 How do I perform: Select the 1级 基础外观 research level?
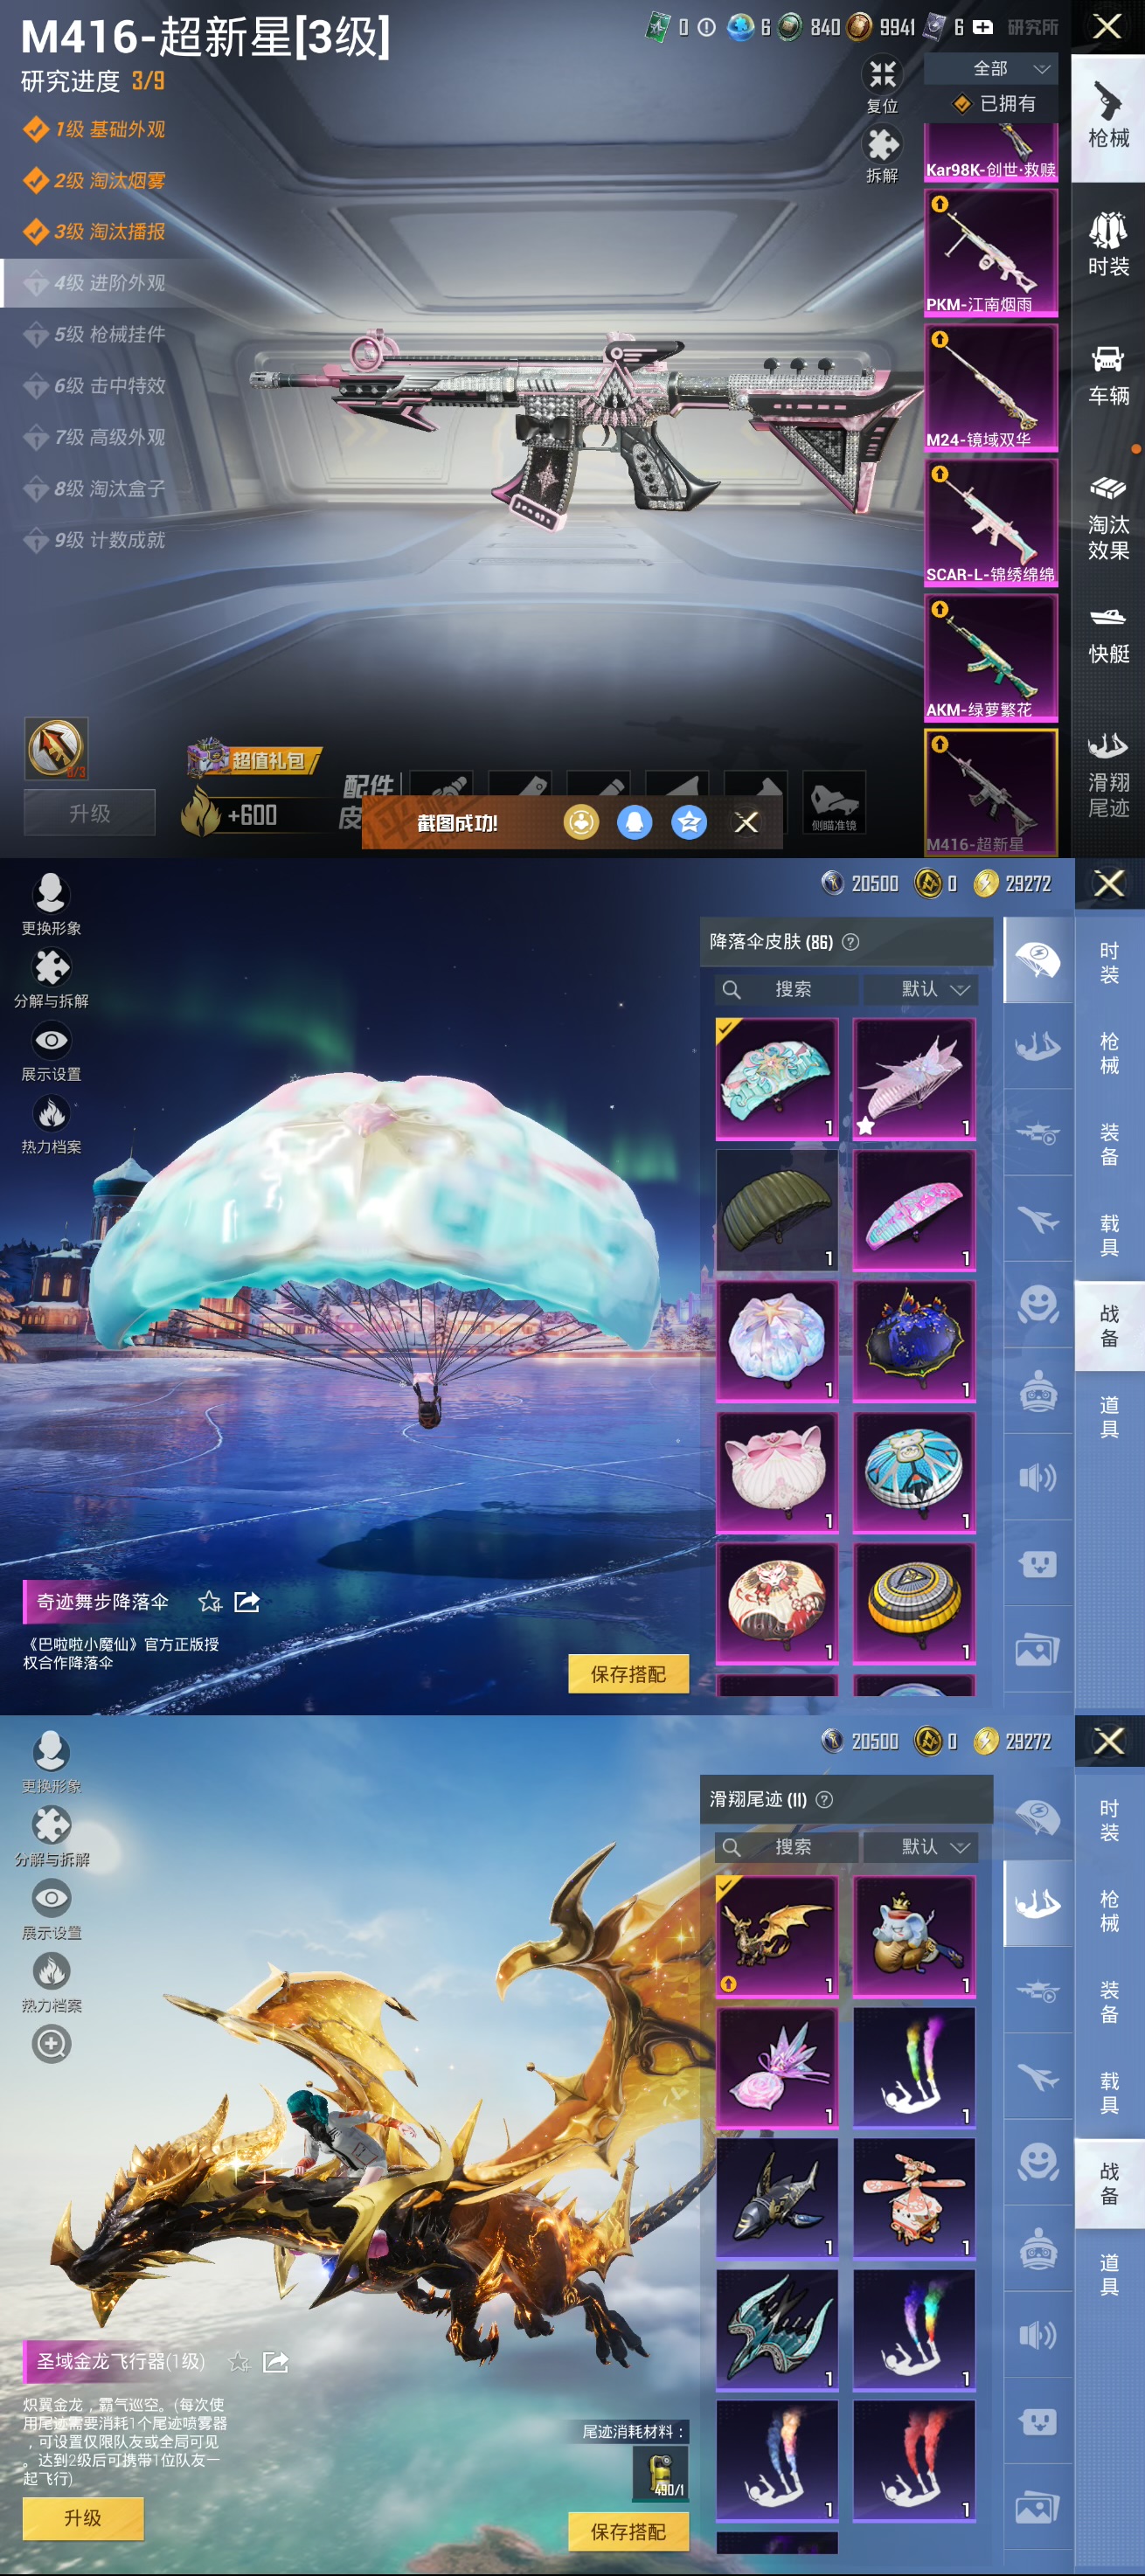[x=96, y=129]
